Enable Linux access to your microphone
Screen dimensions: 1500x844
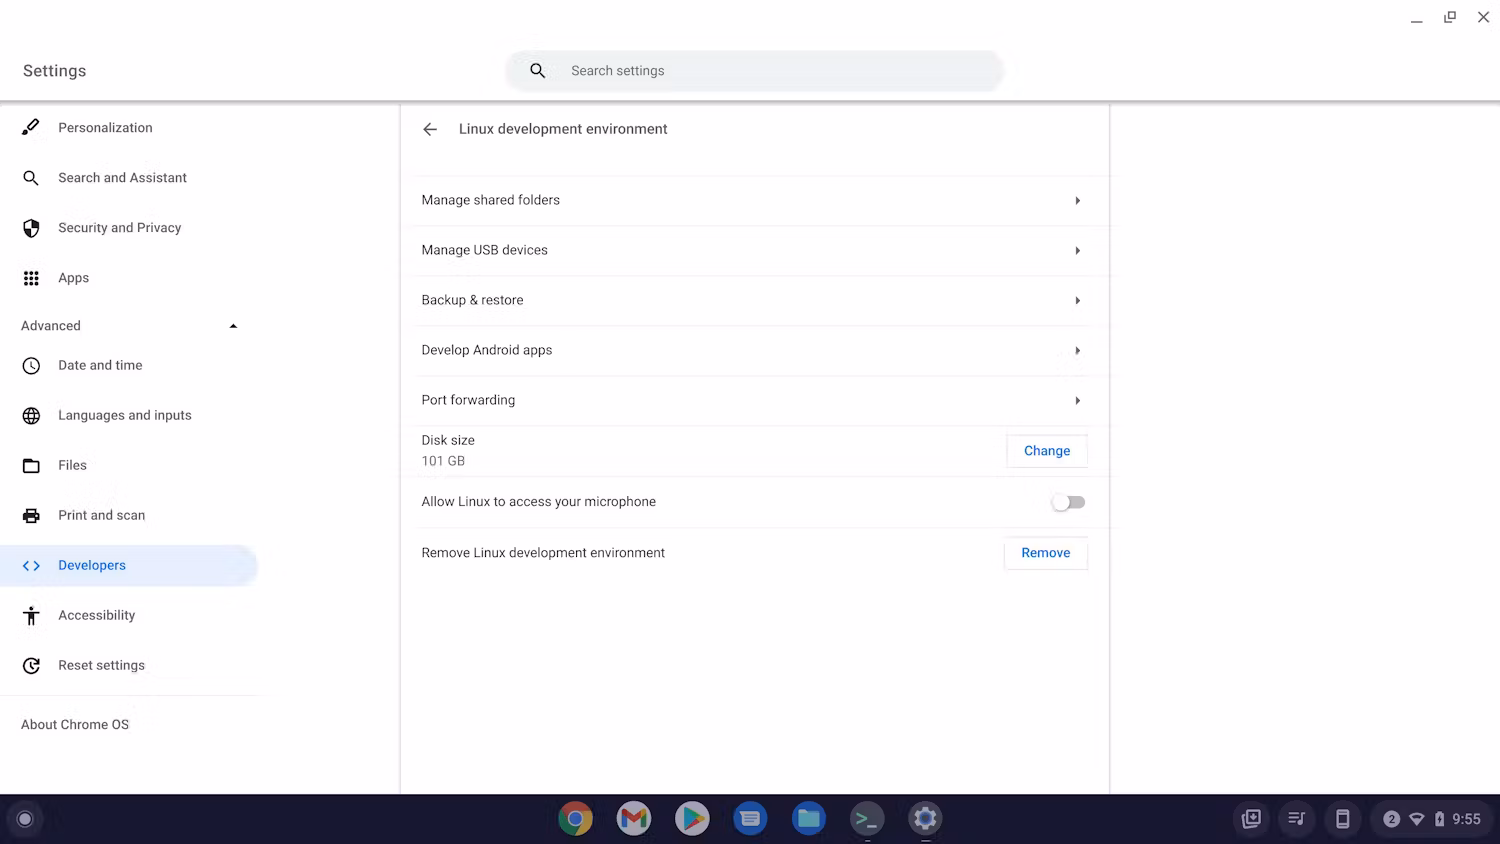pyautogui.click(x=1067, y=502)
